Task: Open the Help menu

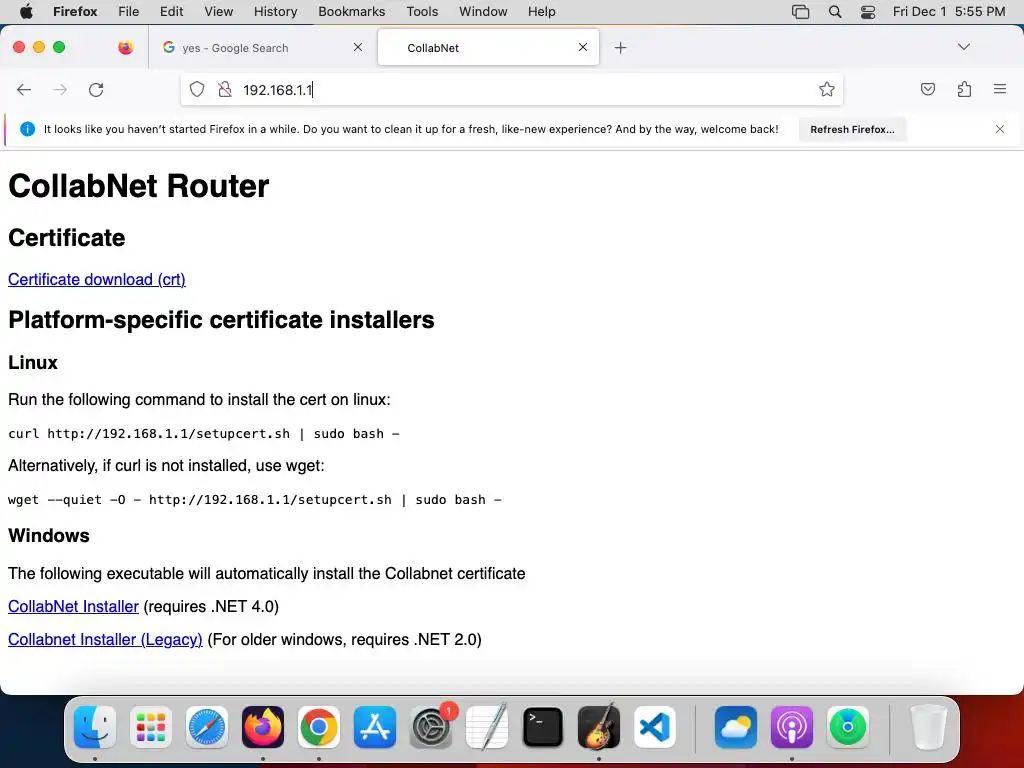Action: (542, 12)
